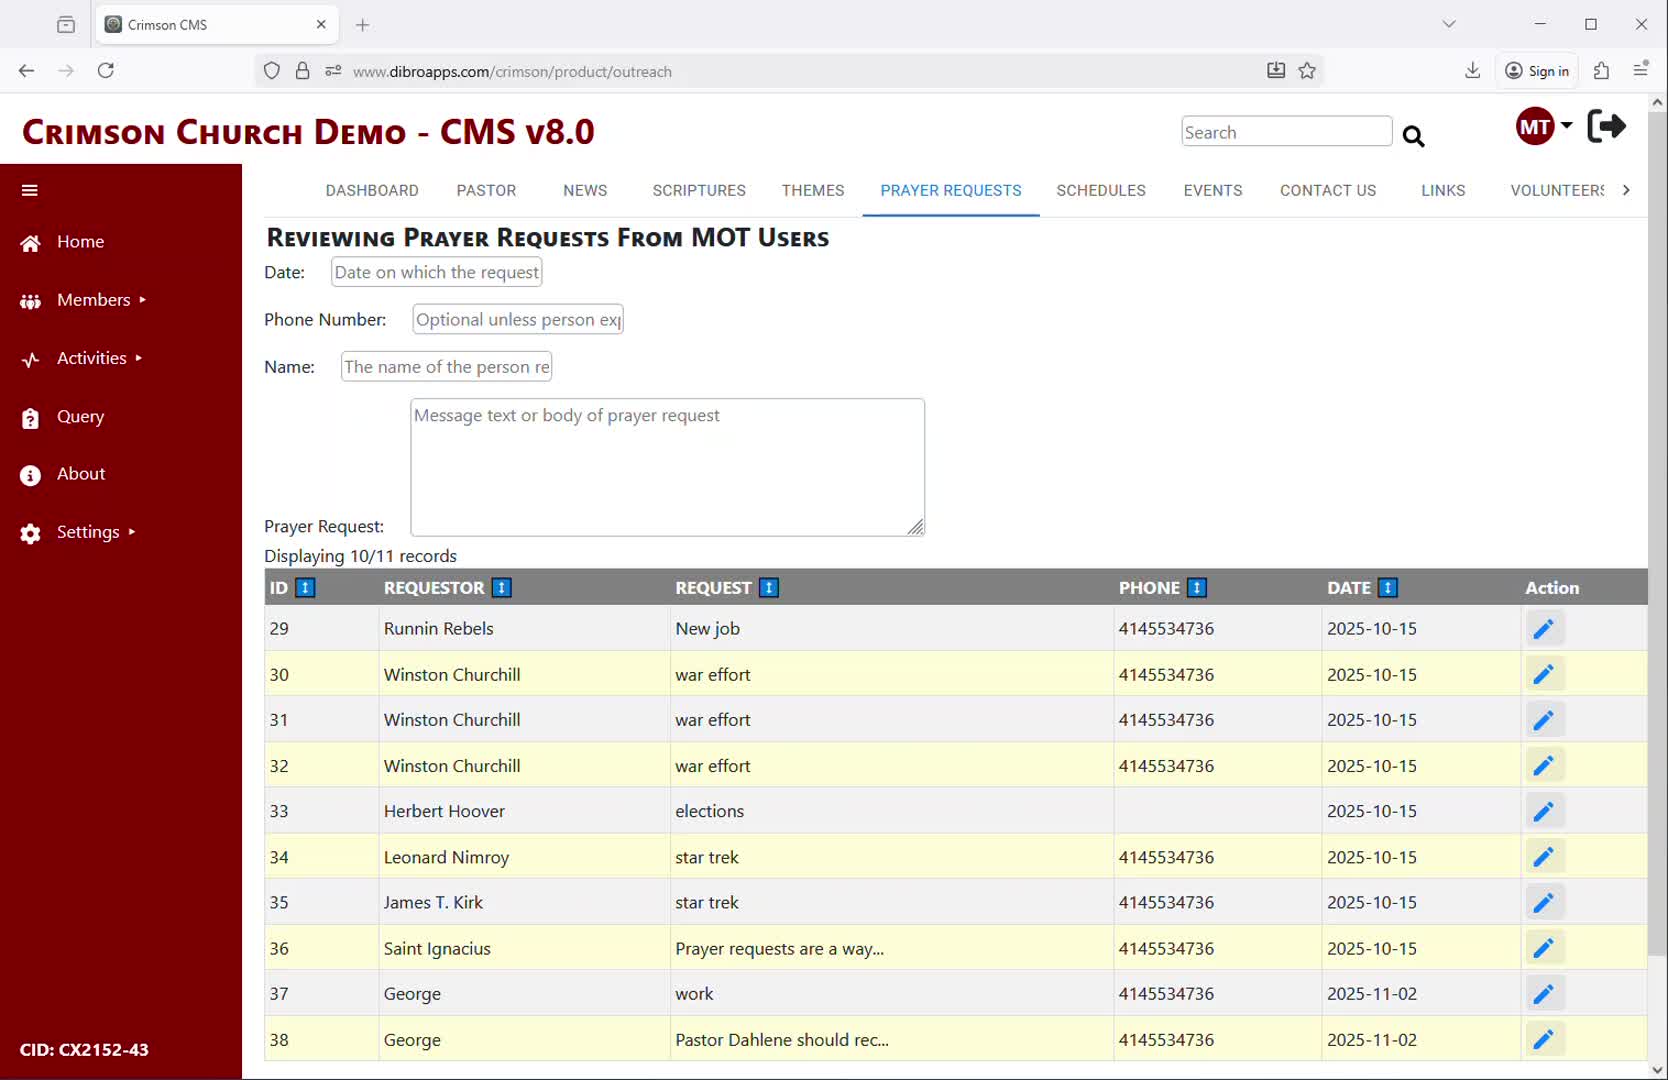
Task: Edit the Runnin Rebels prayer request
Action: pyautogui.click(x=1543, y=629)
